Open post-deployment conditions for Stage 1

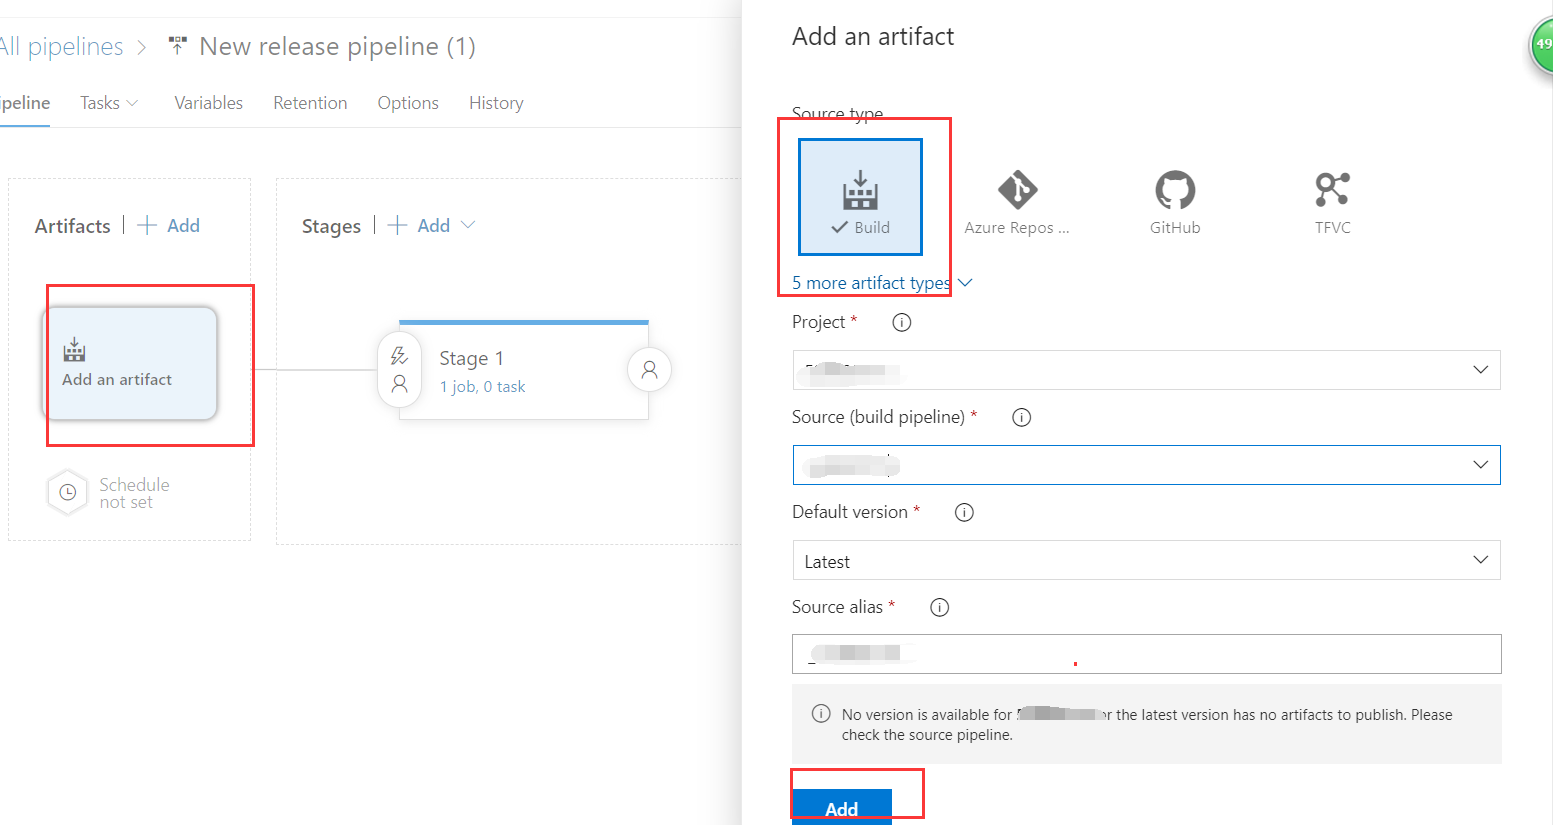(649, 370)
